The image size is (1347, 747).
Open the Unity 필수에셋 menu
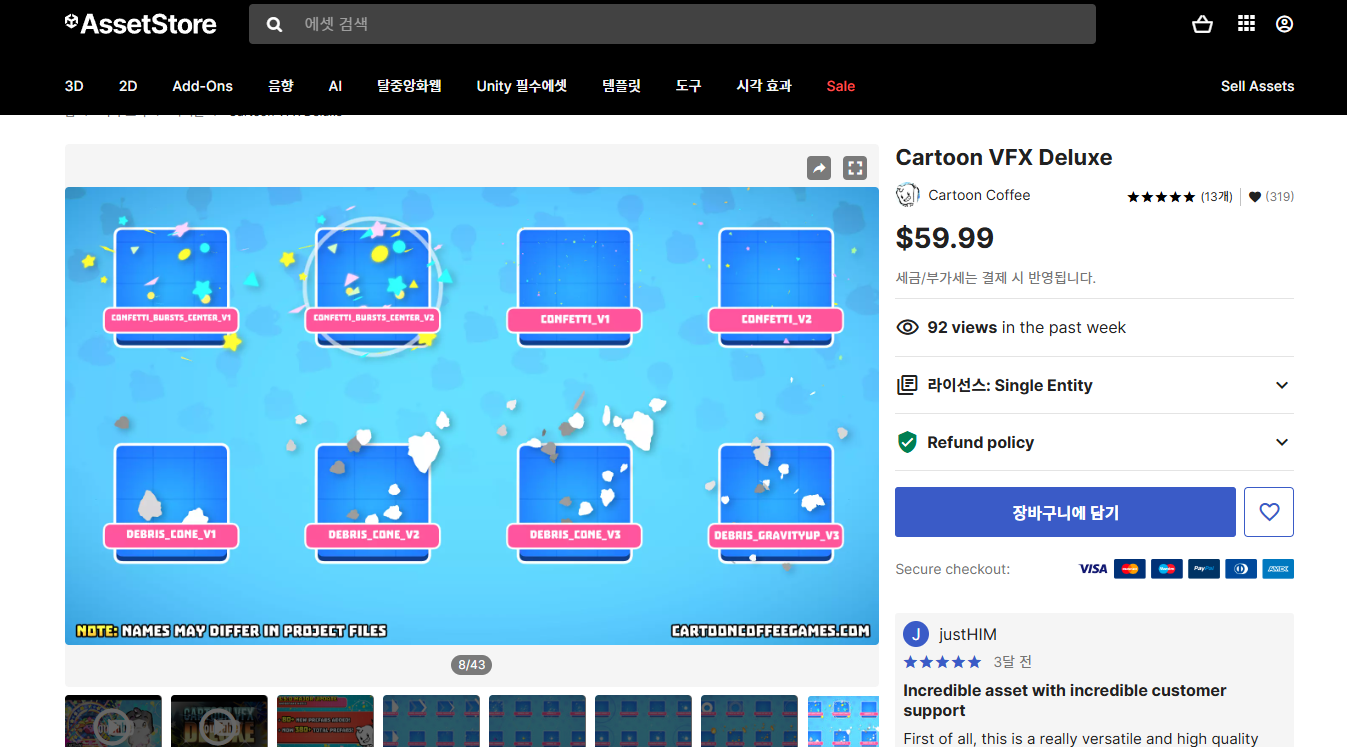pos(522,86)
